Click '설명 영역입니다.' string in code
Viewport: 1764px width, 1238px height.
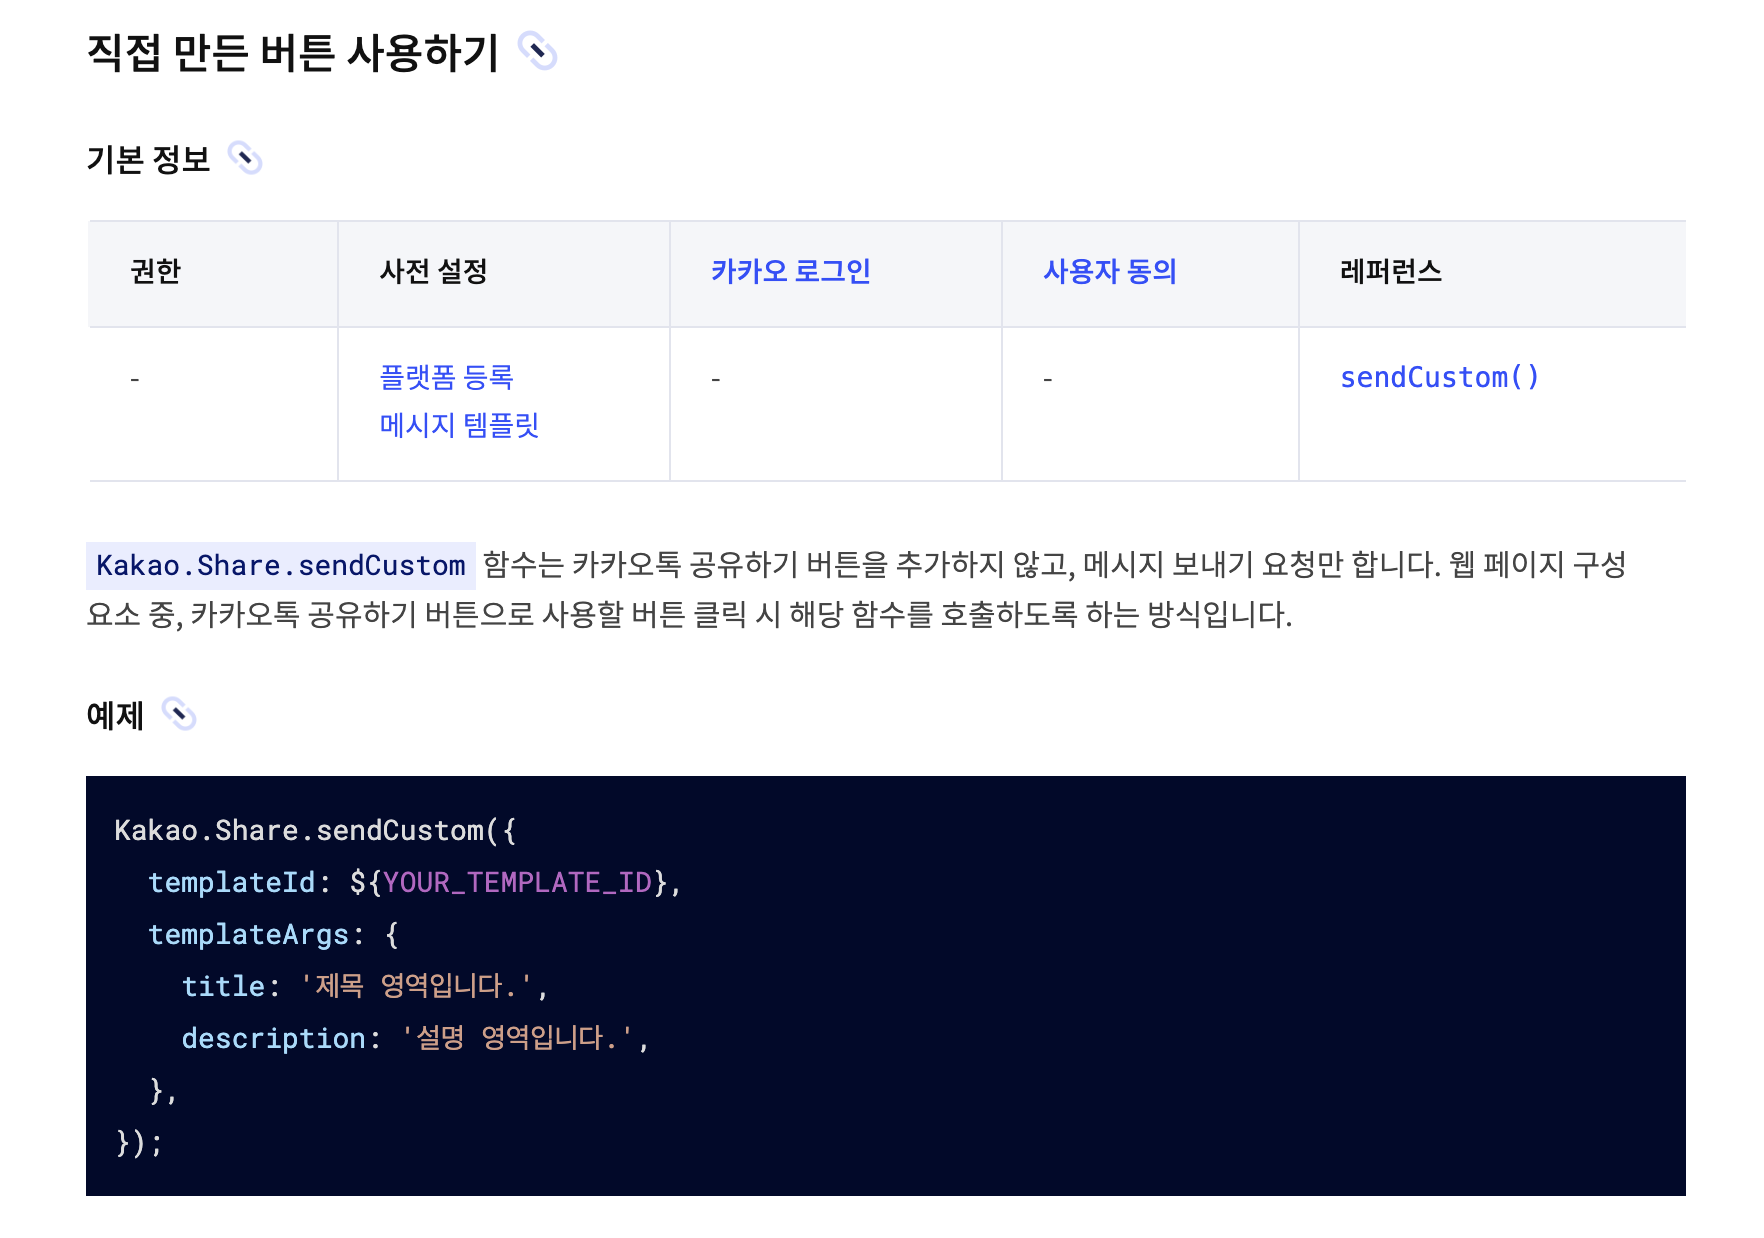(517, 1038)
